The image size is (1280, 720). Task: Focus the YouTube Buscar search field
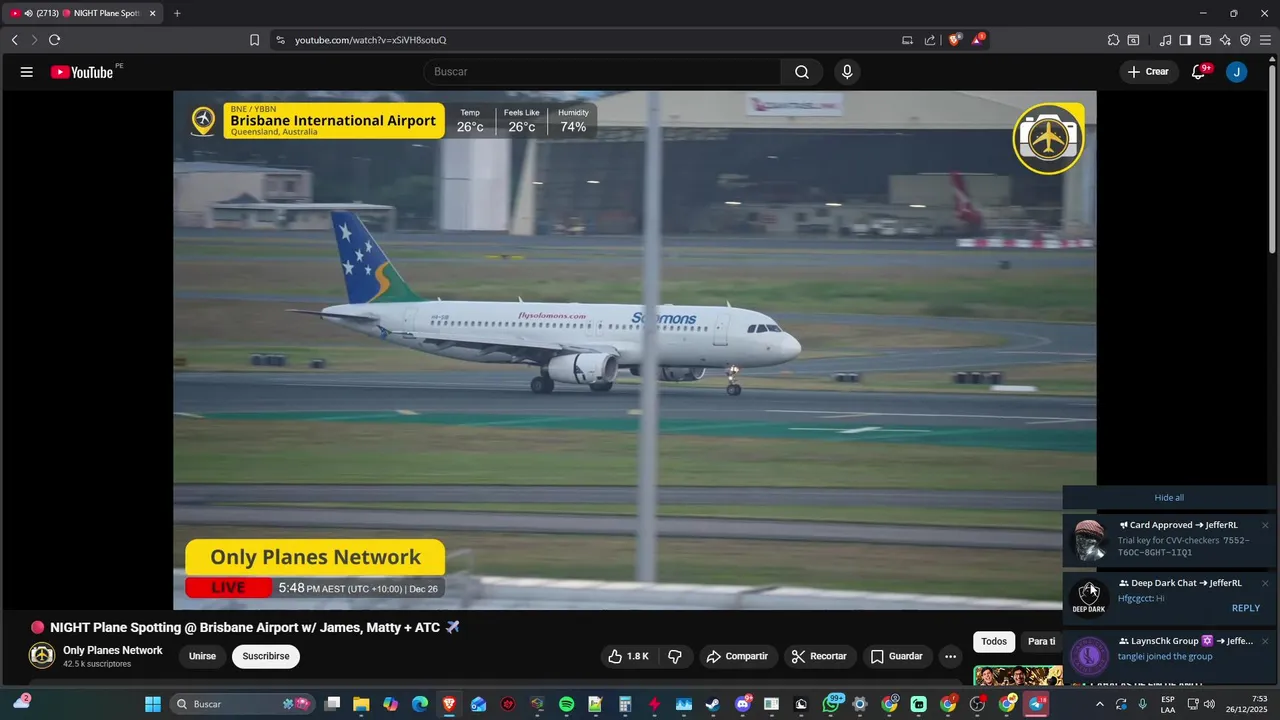click(602, 72)
